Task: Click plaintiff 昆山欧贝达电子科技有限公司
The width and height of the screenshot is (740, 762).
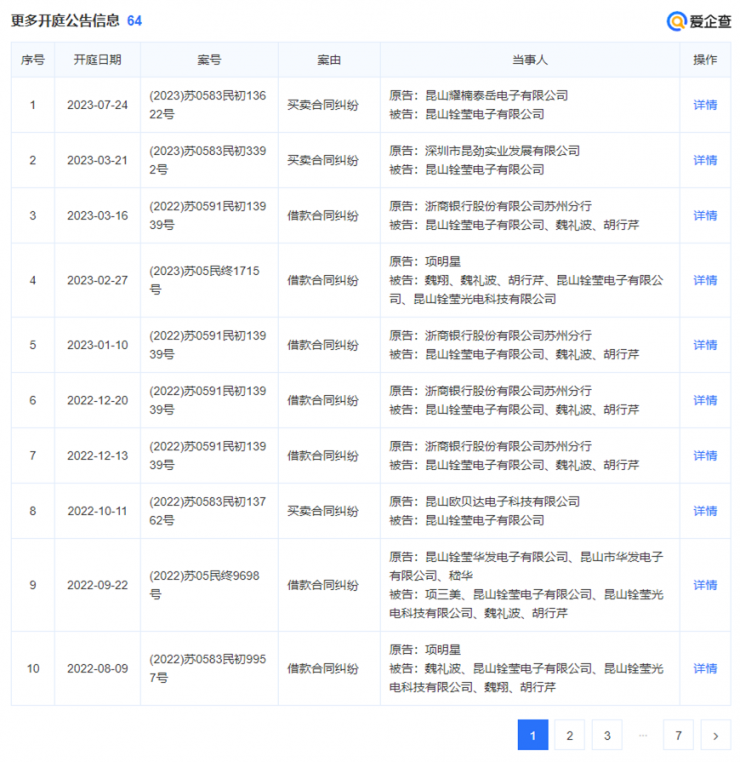Action: (502, 502)
